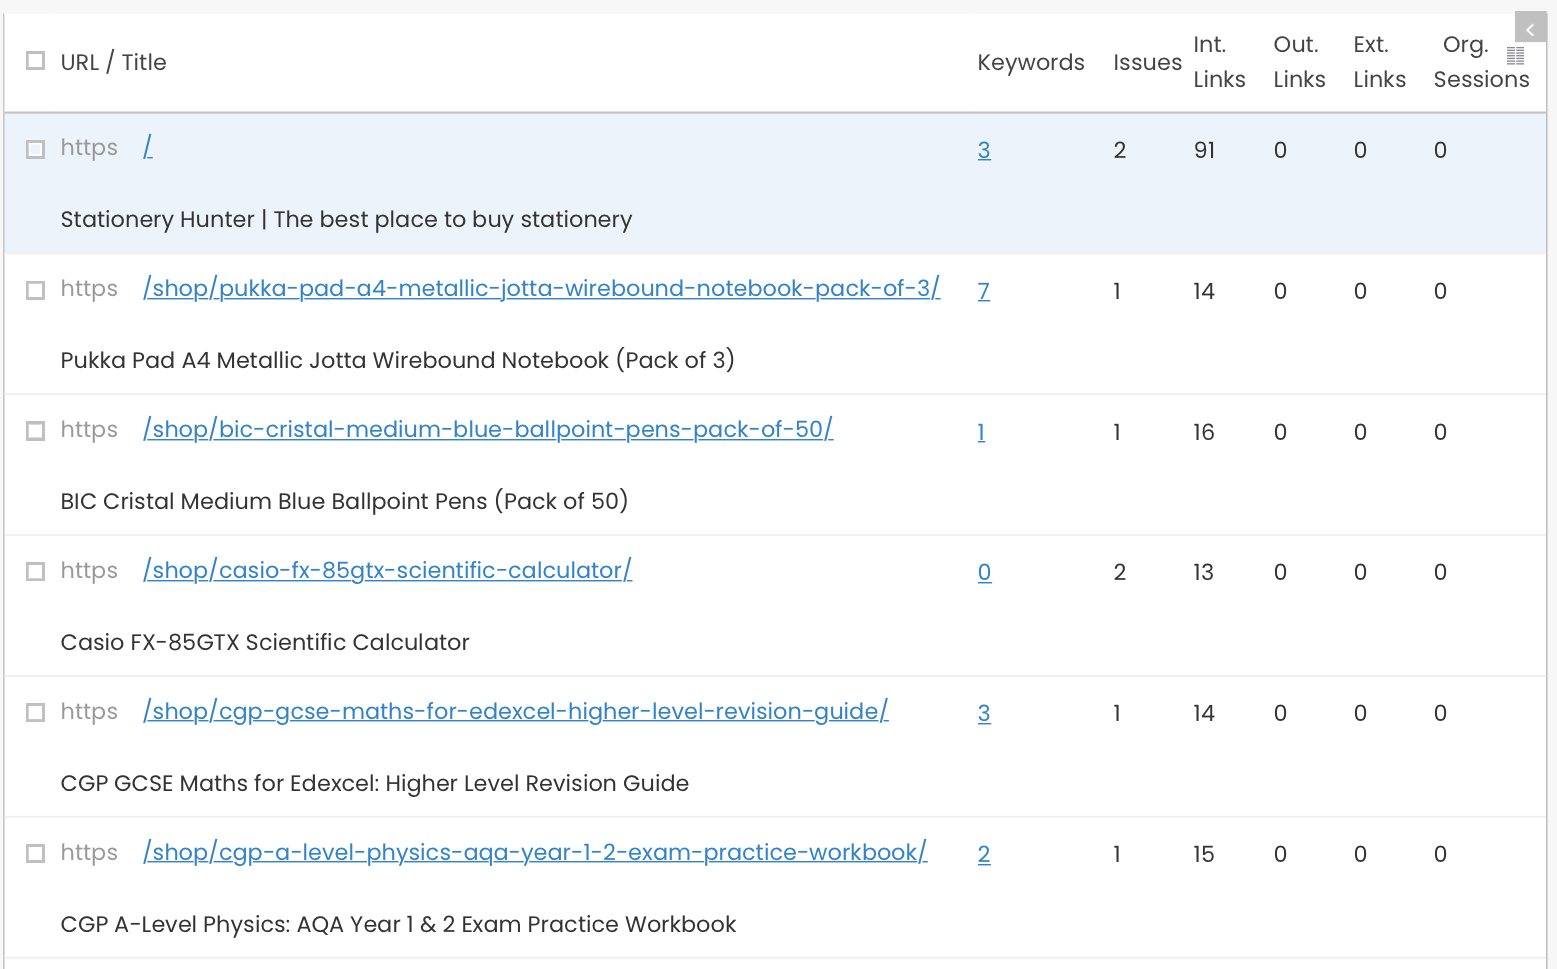This screenshot has height=969, width=1557.
Task: Select the title "Stationery Hunter | The best place to buy stationery"
Action: tap(346, 219)
